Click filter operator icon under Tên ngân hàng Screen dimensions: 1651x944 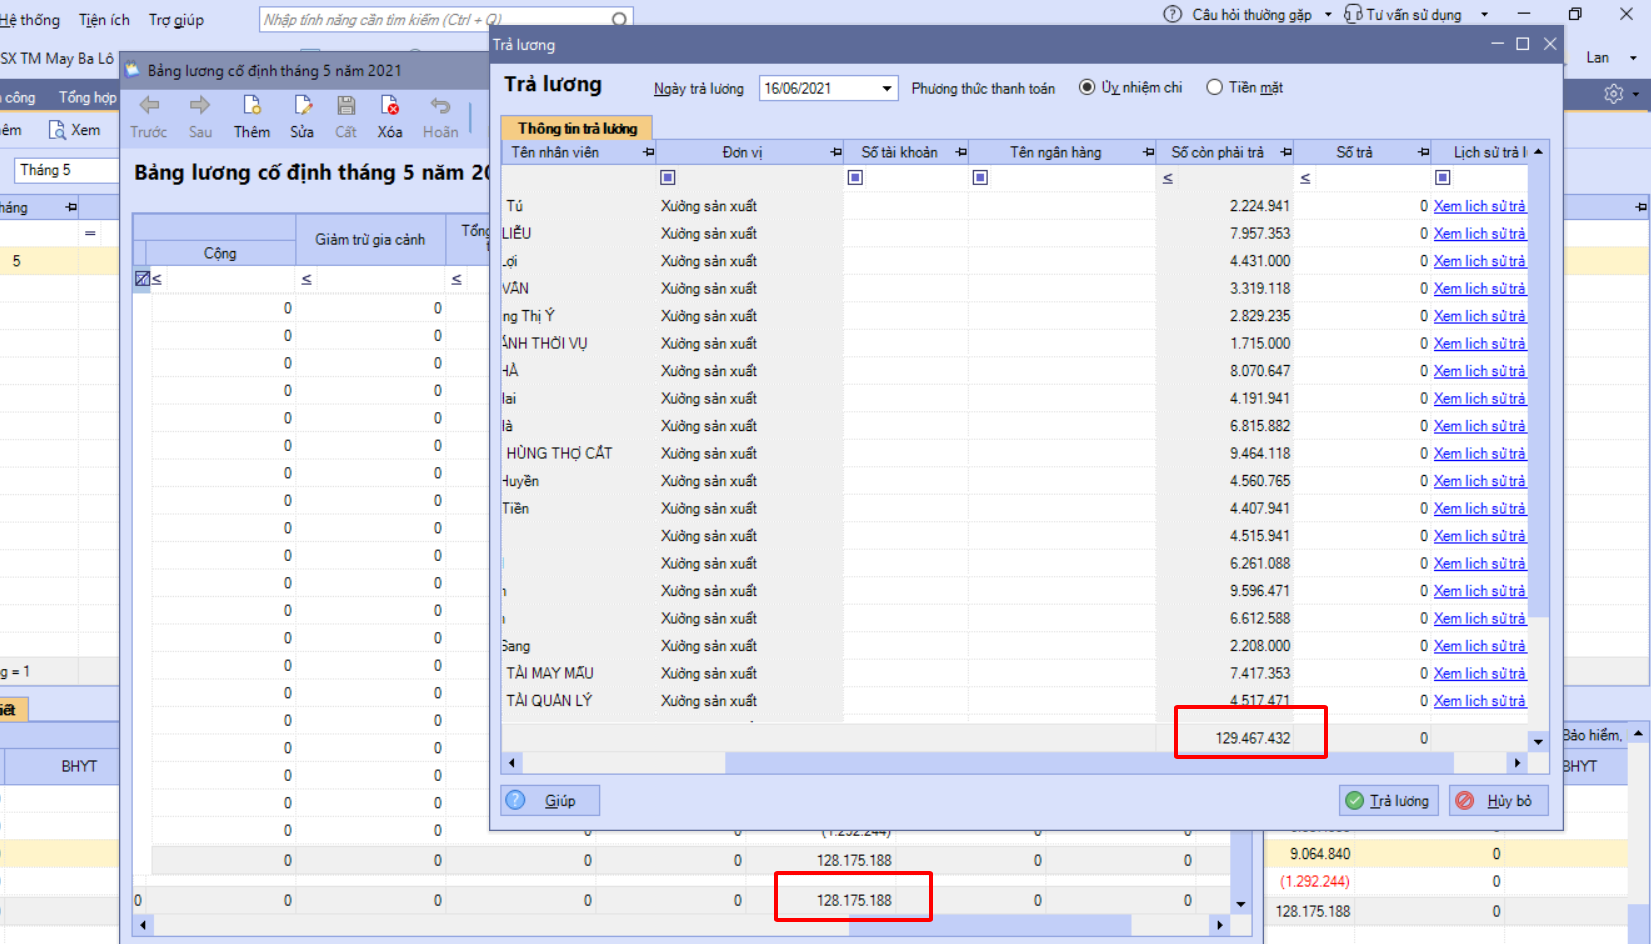[980, 177]
